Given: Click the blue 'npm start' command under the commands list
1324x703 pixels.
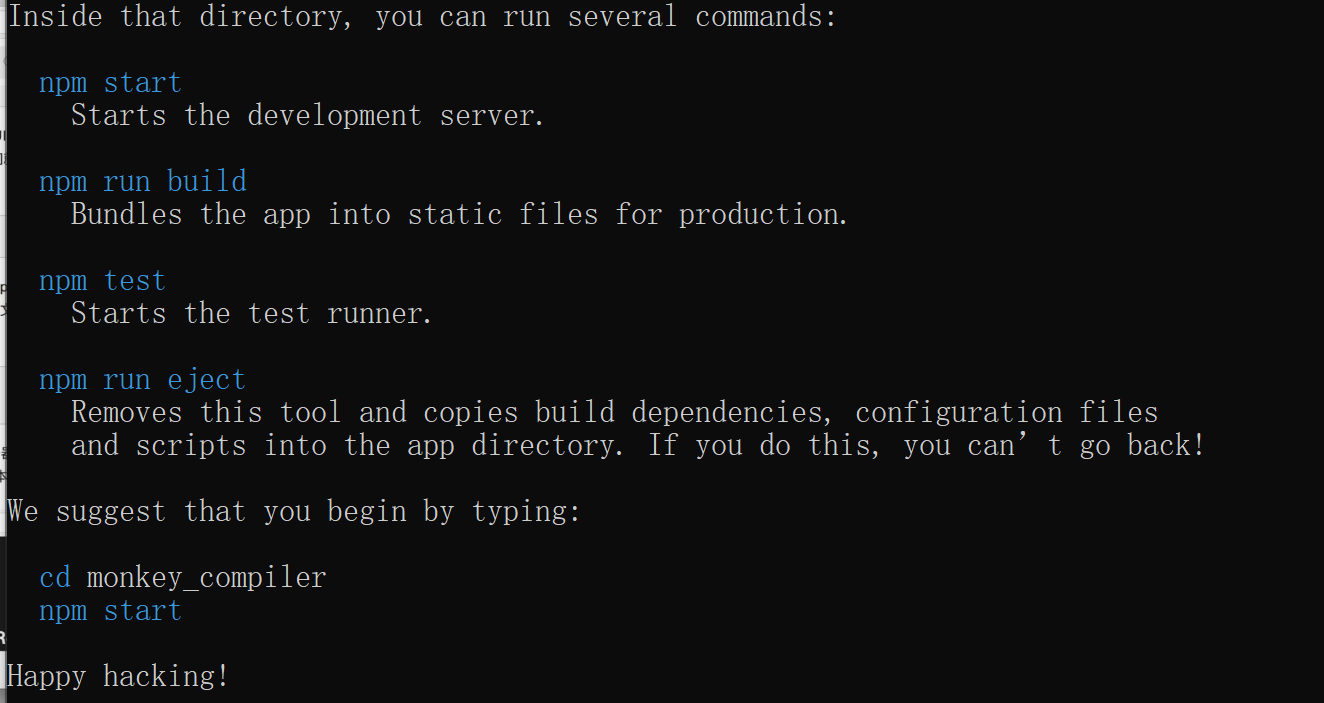Looking at the screenshot, I should coord(110,83).
